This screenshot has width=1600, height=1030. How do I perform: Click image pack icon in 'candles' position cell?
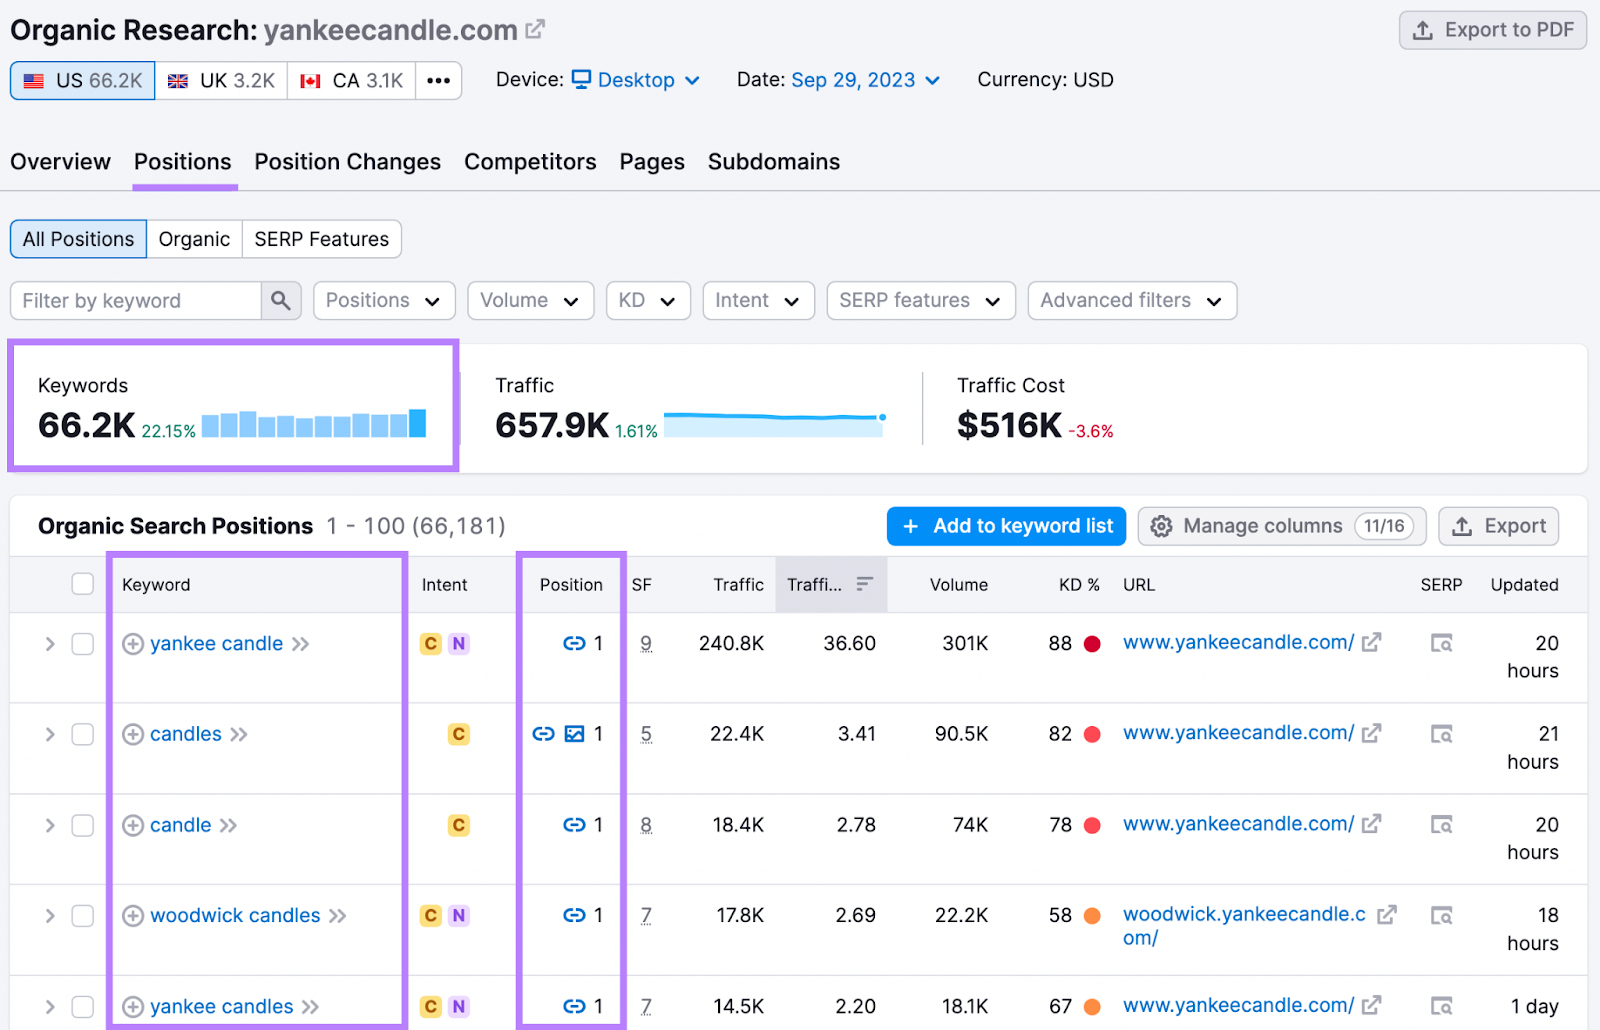(x=574, y=734)
